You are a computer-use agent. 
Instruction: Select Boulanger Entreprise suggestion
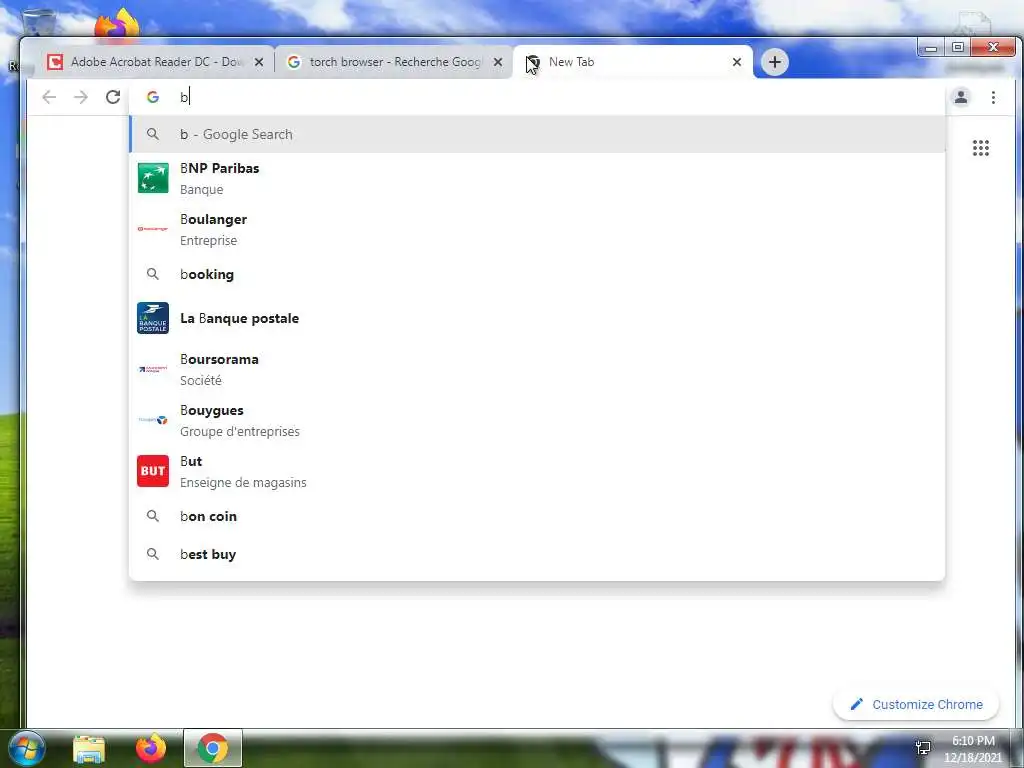(537, 229)
